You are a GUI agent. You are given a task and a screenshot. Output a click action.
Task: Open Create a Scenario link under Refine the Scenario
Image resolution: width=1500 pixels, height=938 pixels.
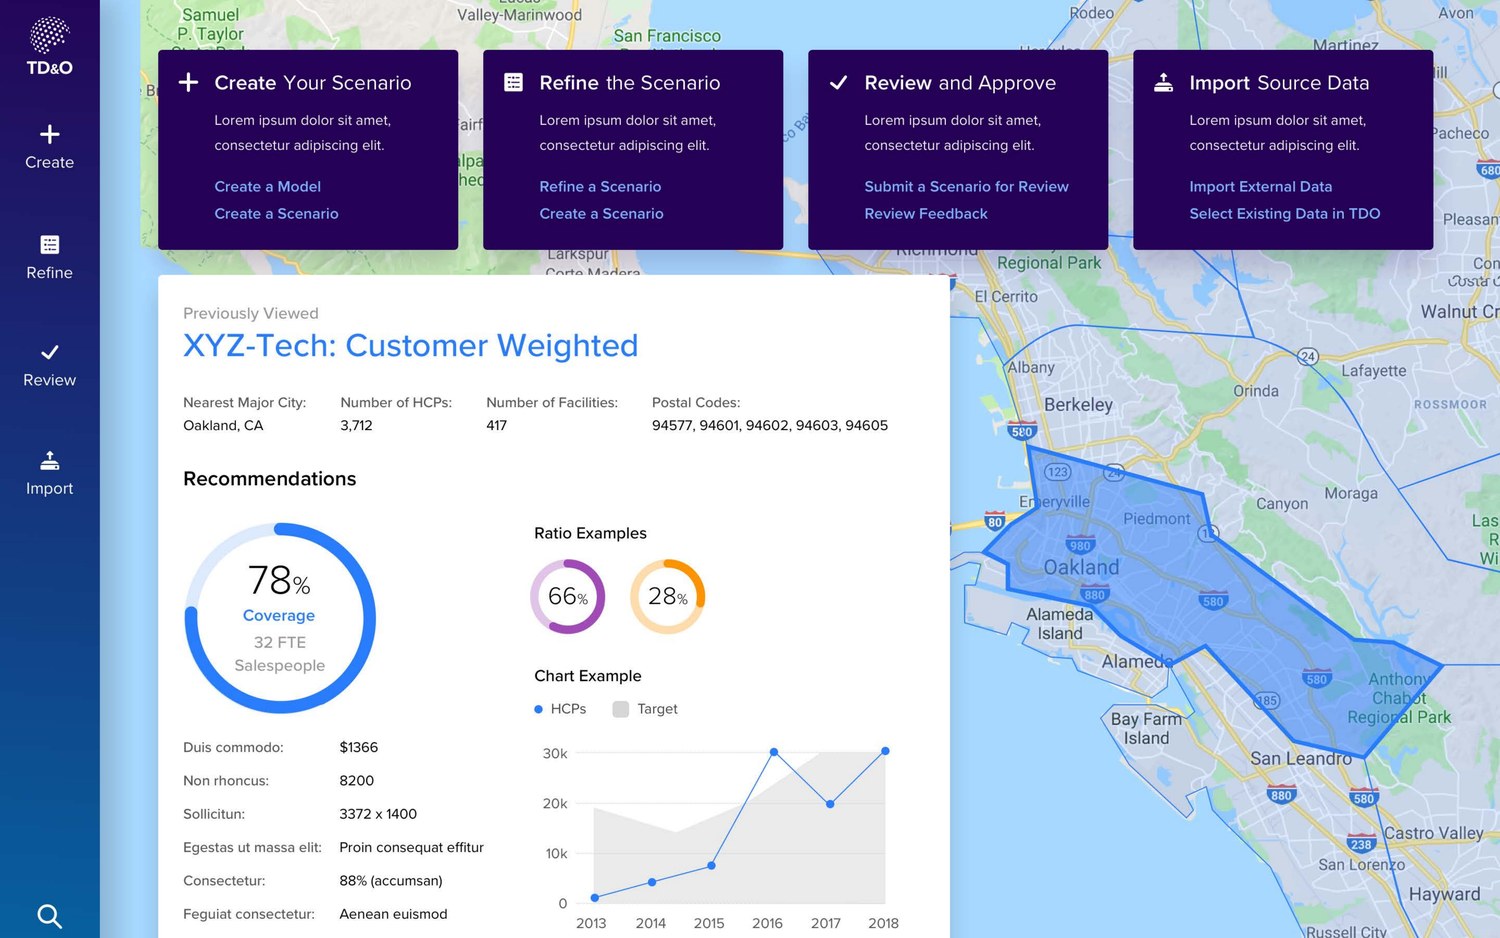click(x=601, y=213)
